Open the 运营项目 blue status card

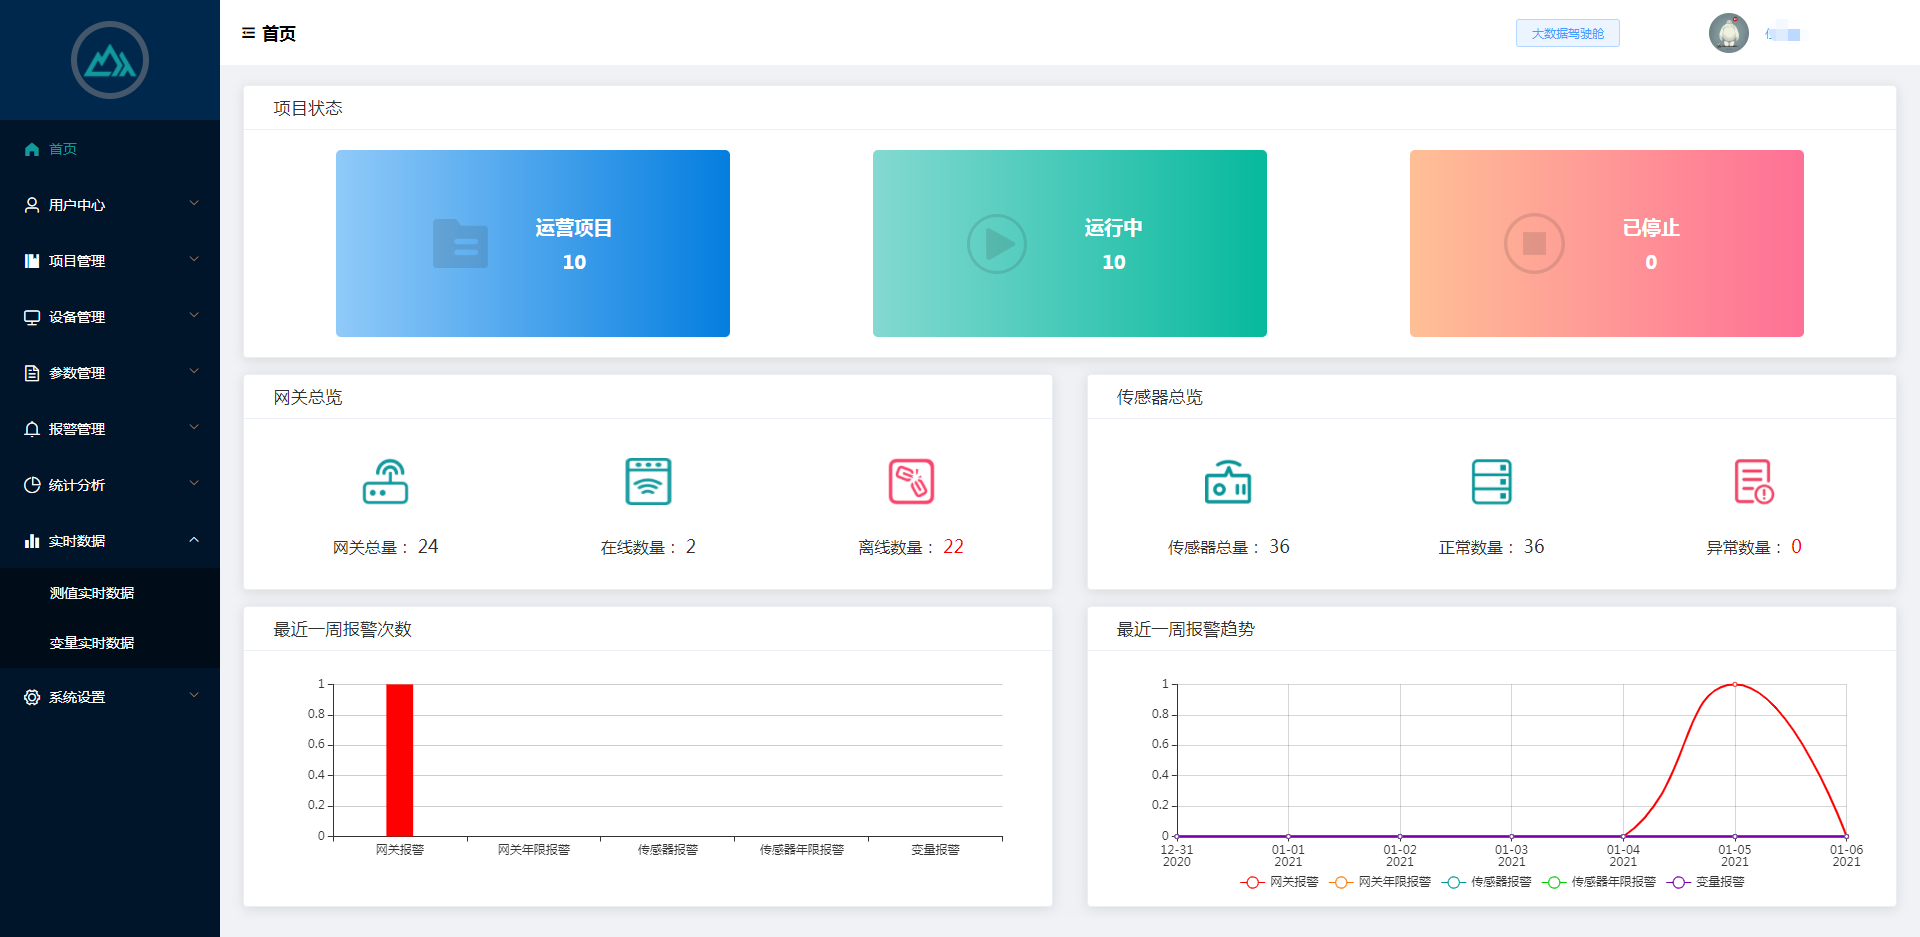tap(532, 243)
